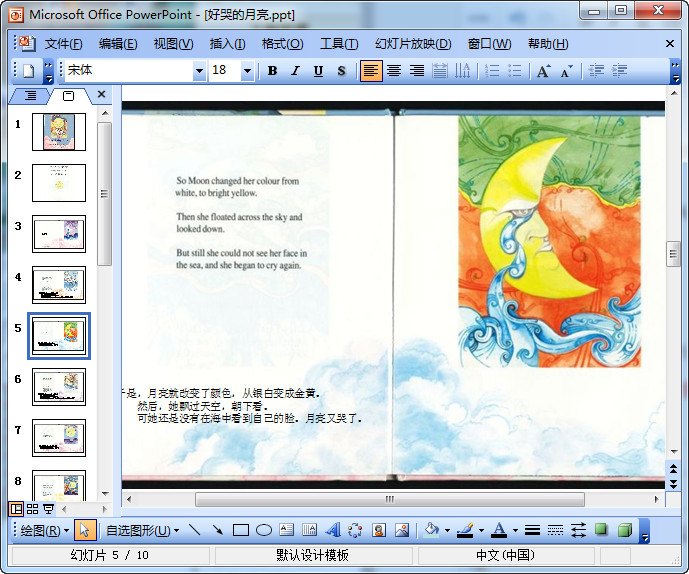
Task: Create a new blank presentation
Action: click(x=29, y=71)
